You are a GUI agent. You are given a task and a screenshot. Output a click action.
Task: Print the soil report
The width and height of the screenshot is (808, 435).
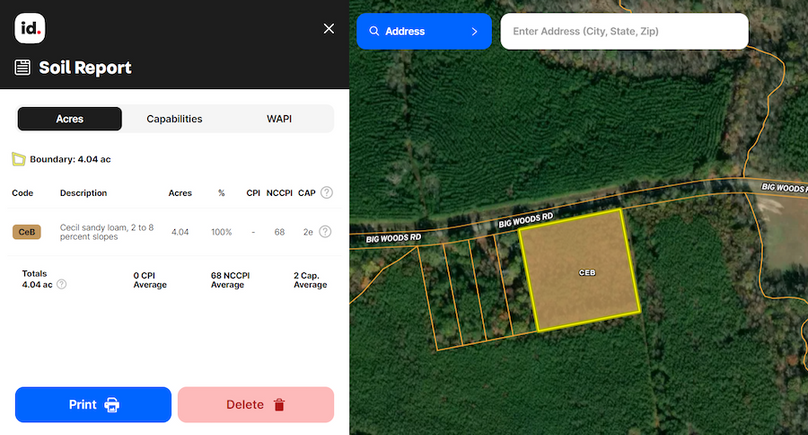tap(93, 405)
